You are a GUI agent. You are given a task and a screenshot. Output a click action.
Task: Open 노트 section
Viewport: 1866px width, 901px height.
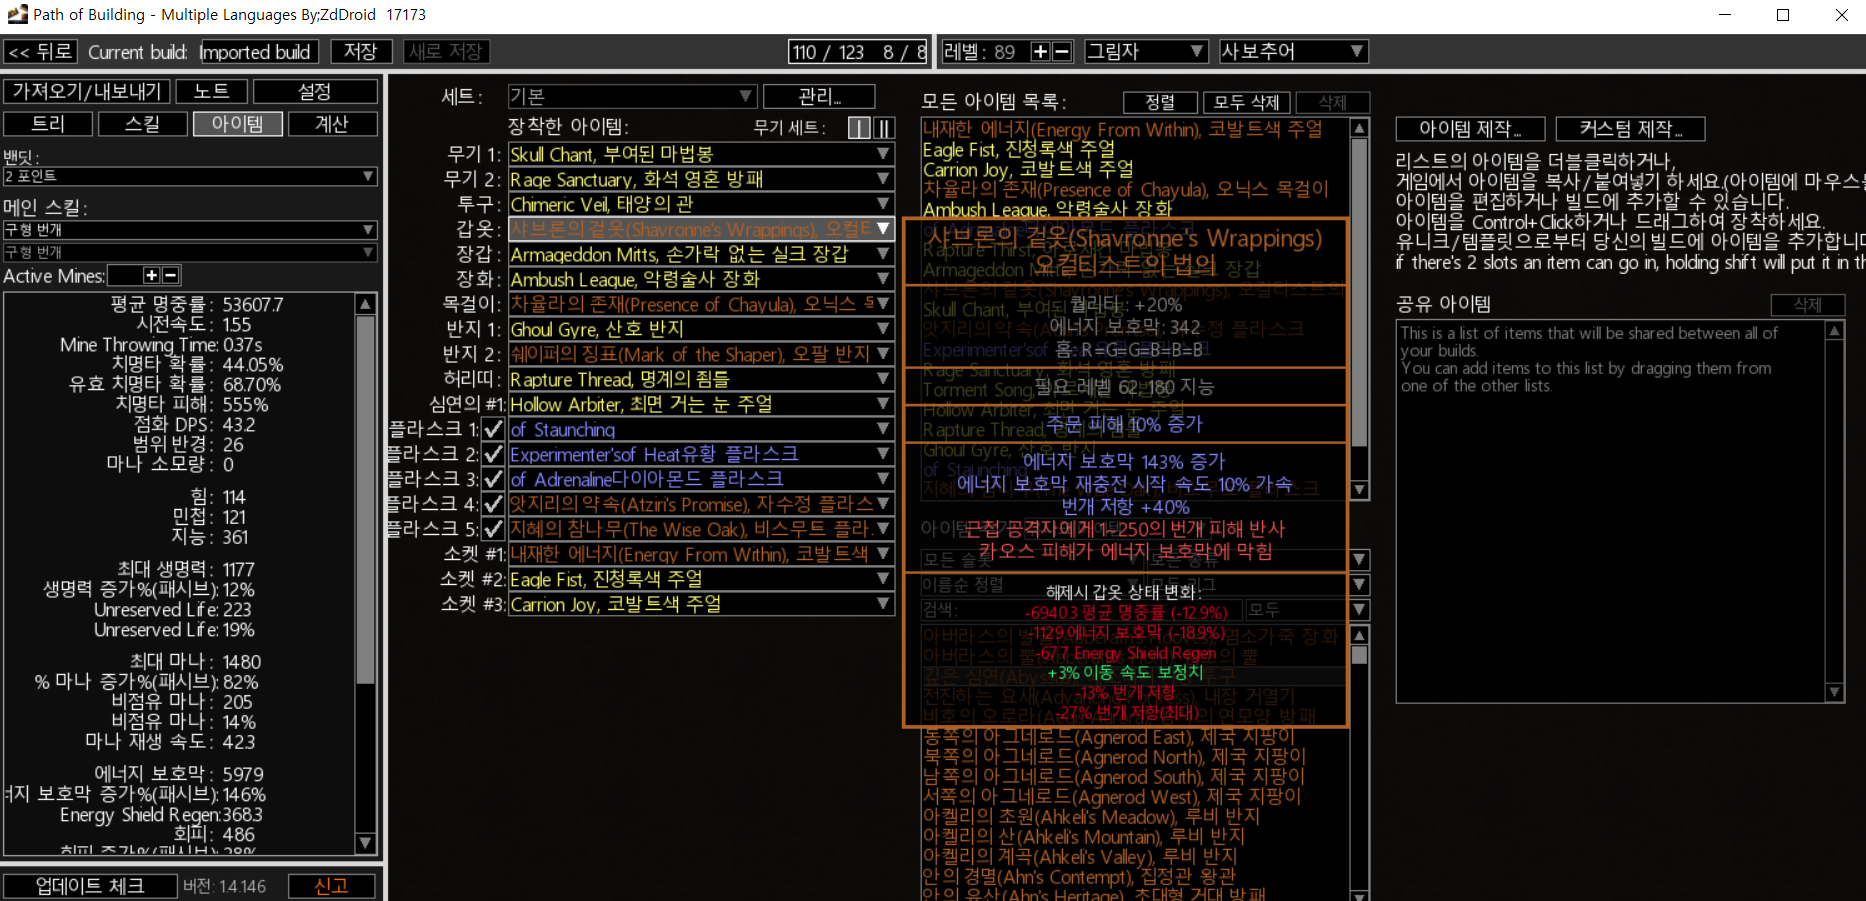click(211, 92)
